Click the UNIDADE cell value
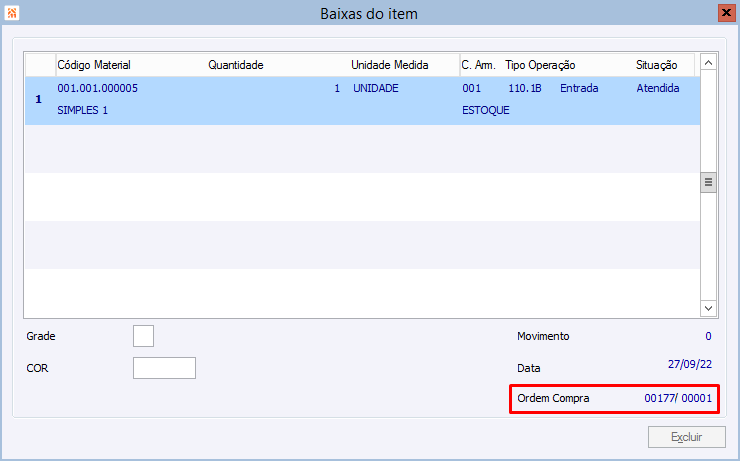 [376, 88]
